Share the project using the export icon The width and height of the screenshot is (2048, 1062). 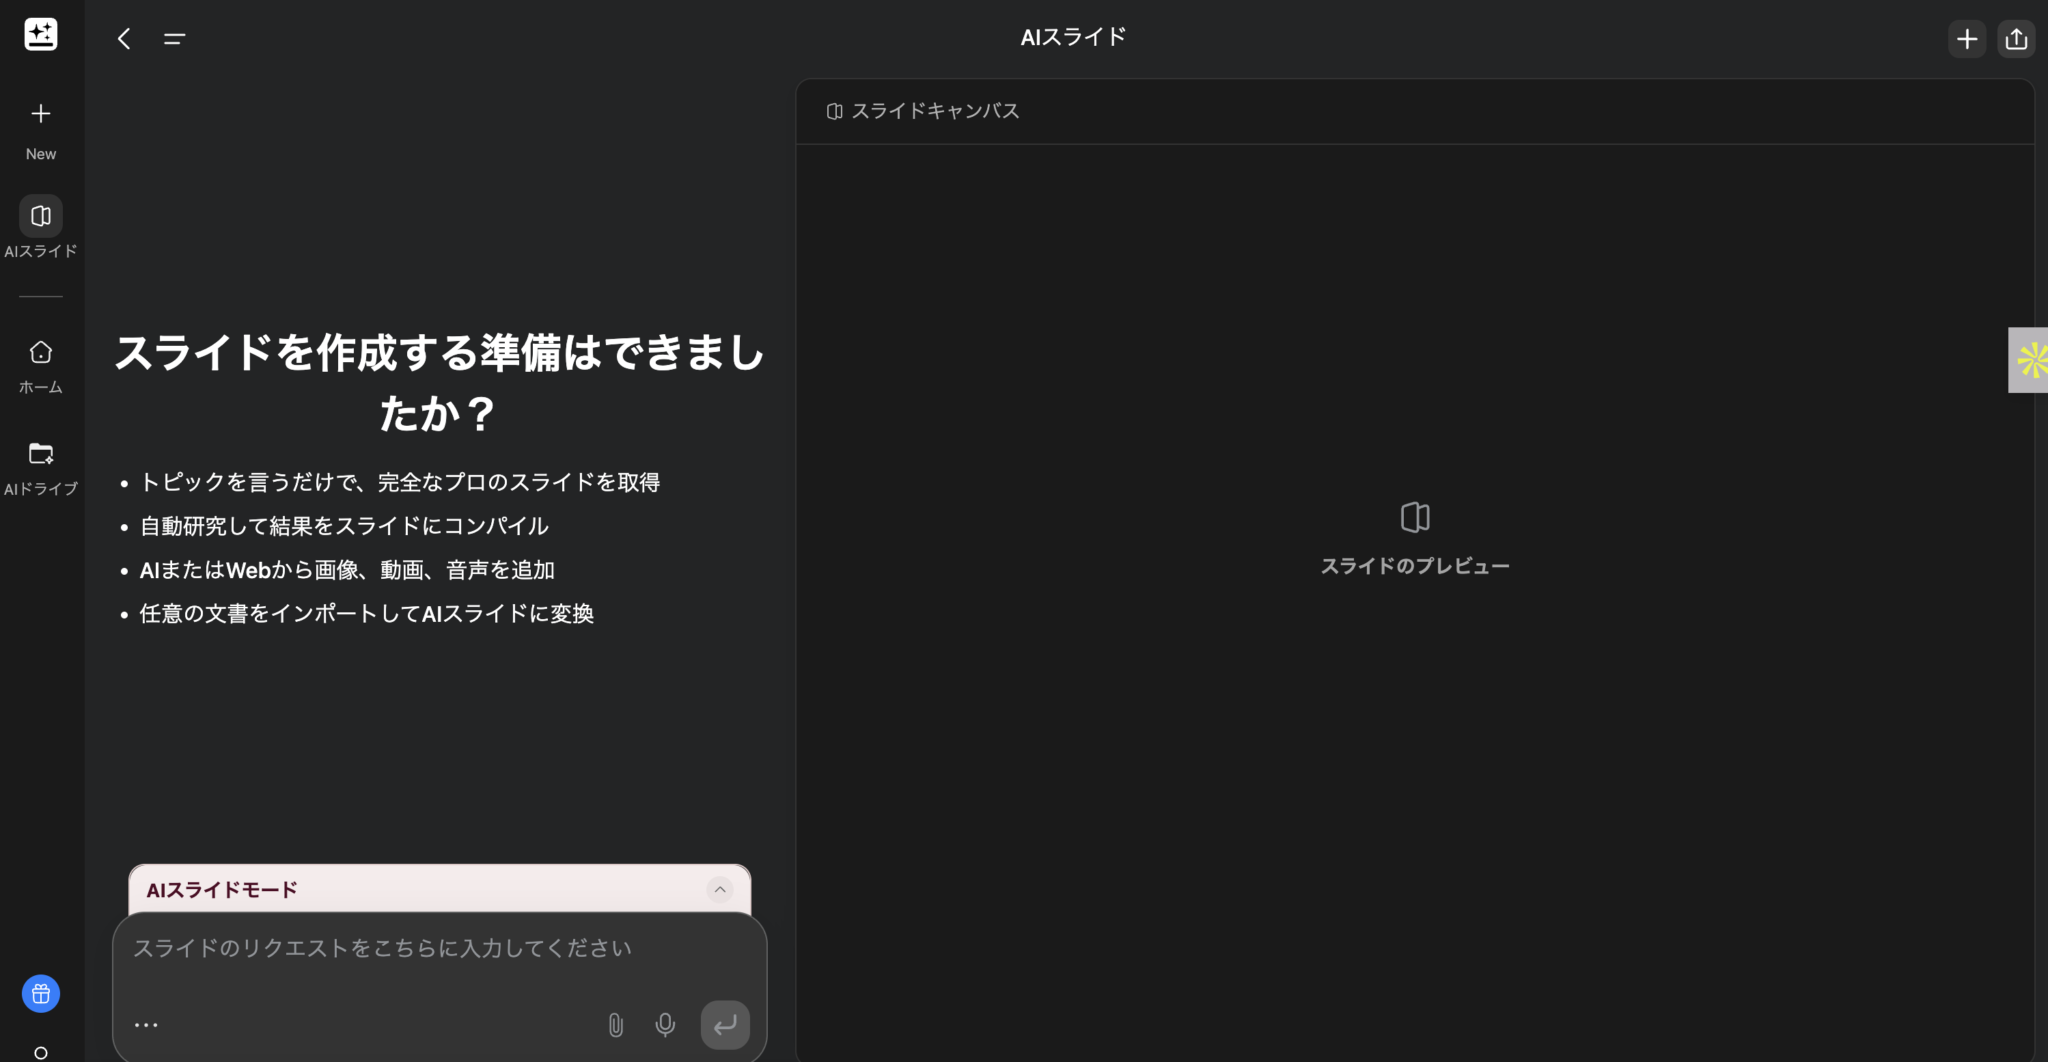pyautogui.click(x=2016, y=38)
